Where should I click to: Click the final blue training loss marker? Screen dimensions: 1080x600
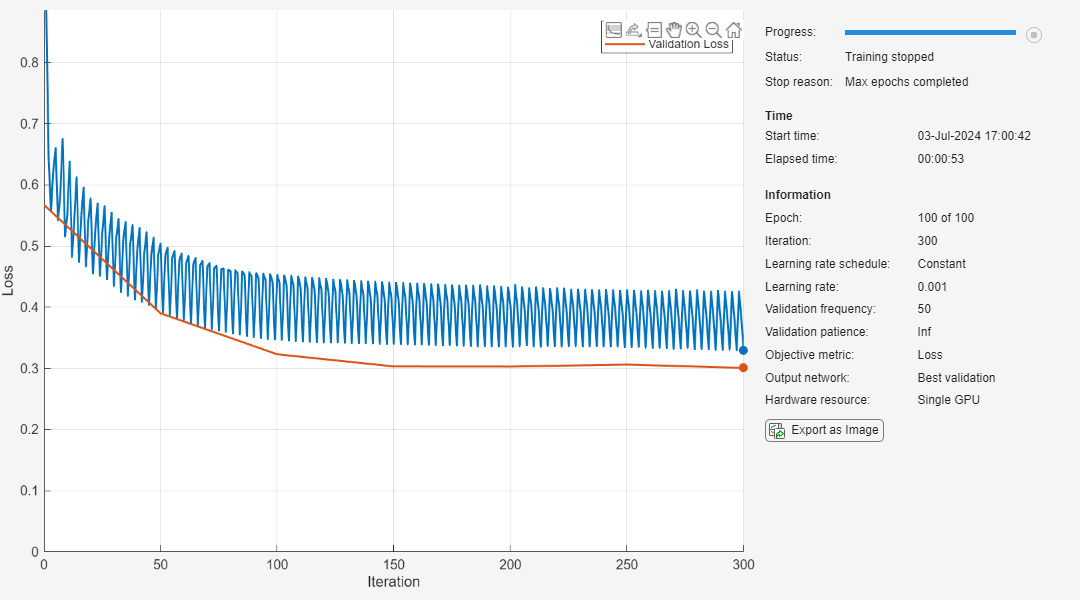point(743,350)
